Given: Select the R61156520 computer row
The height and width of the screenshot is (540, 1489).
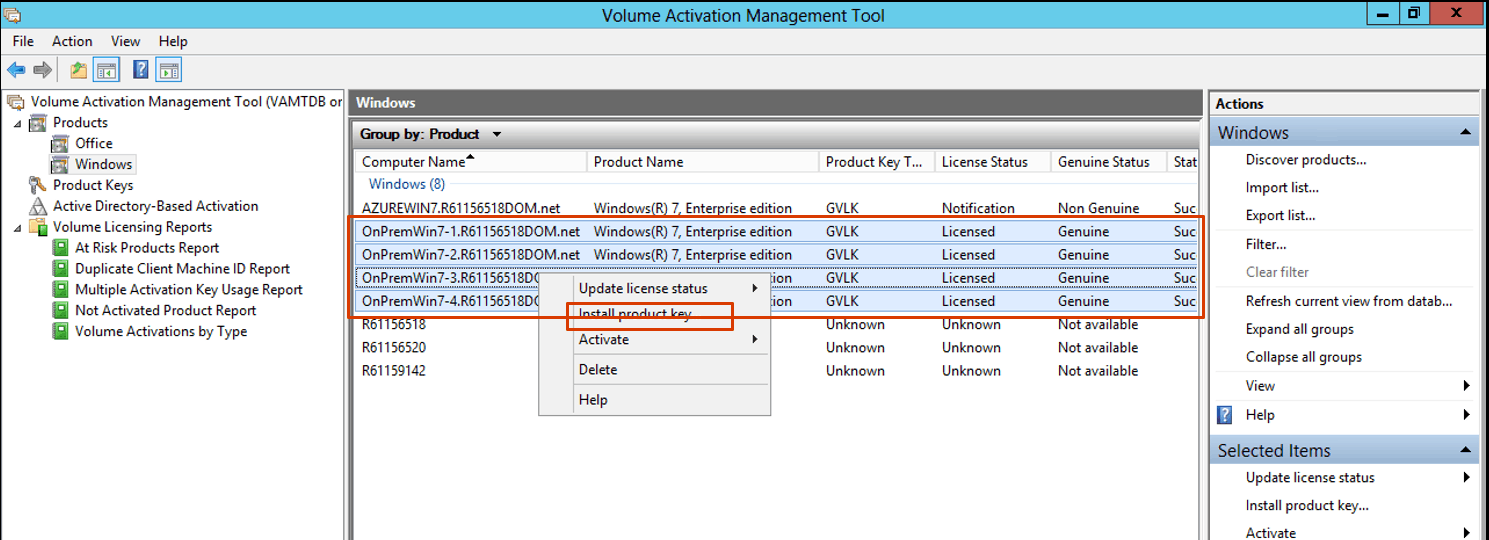Looking at the screenshot, I should tap(776, 347).
